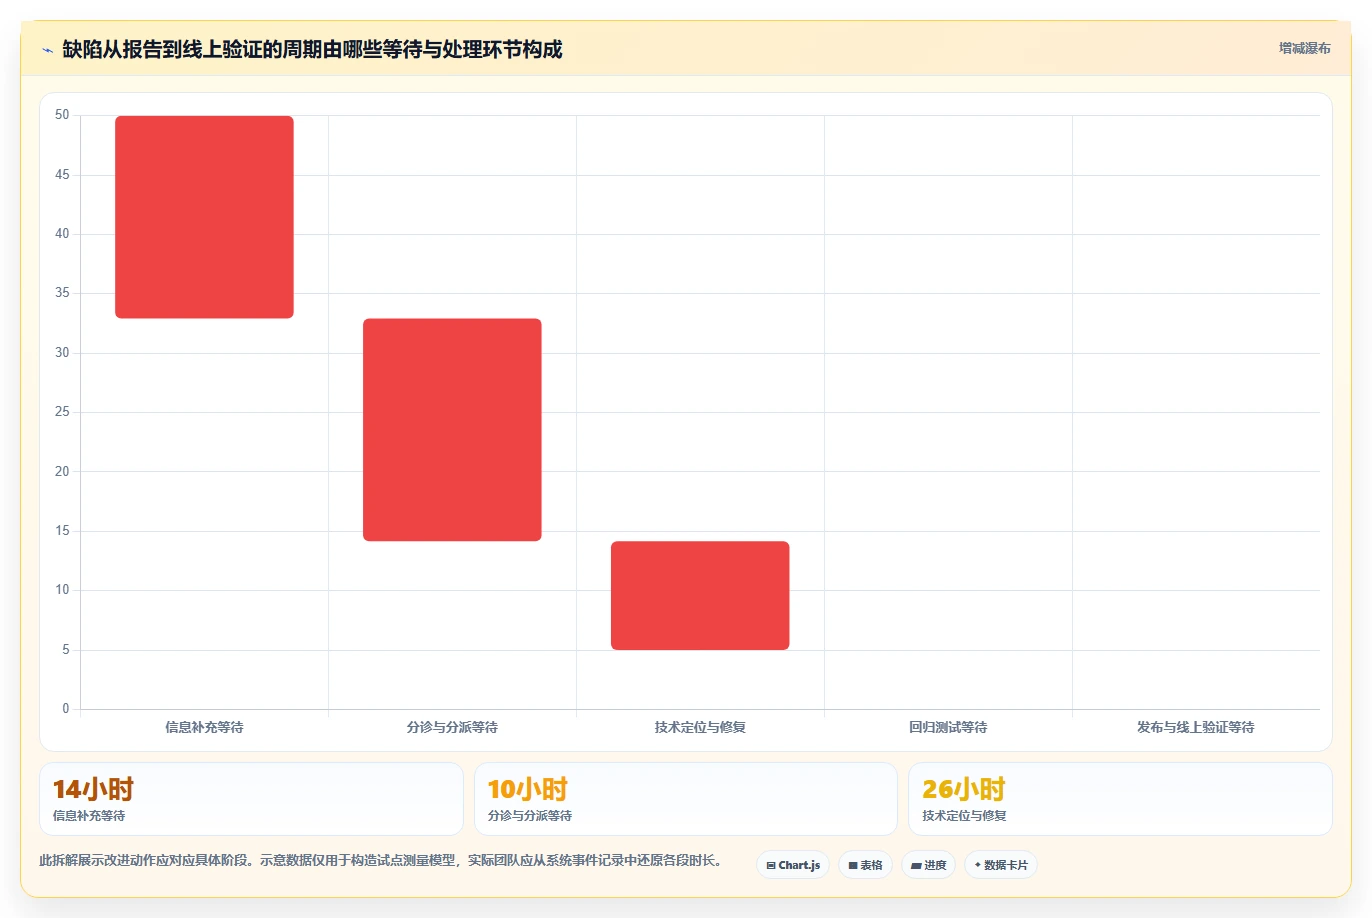The image size is (1372, 918).
Task: Click the red bar for 信息补充等待
Action: 204,217
